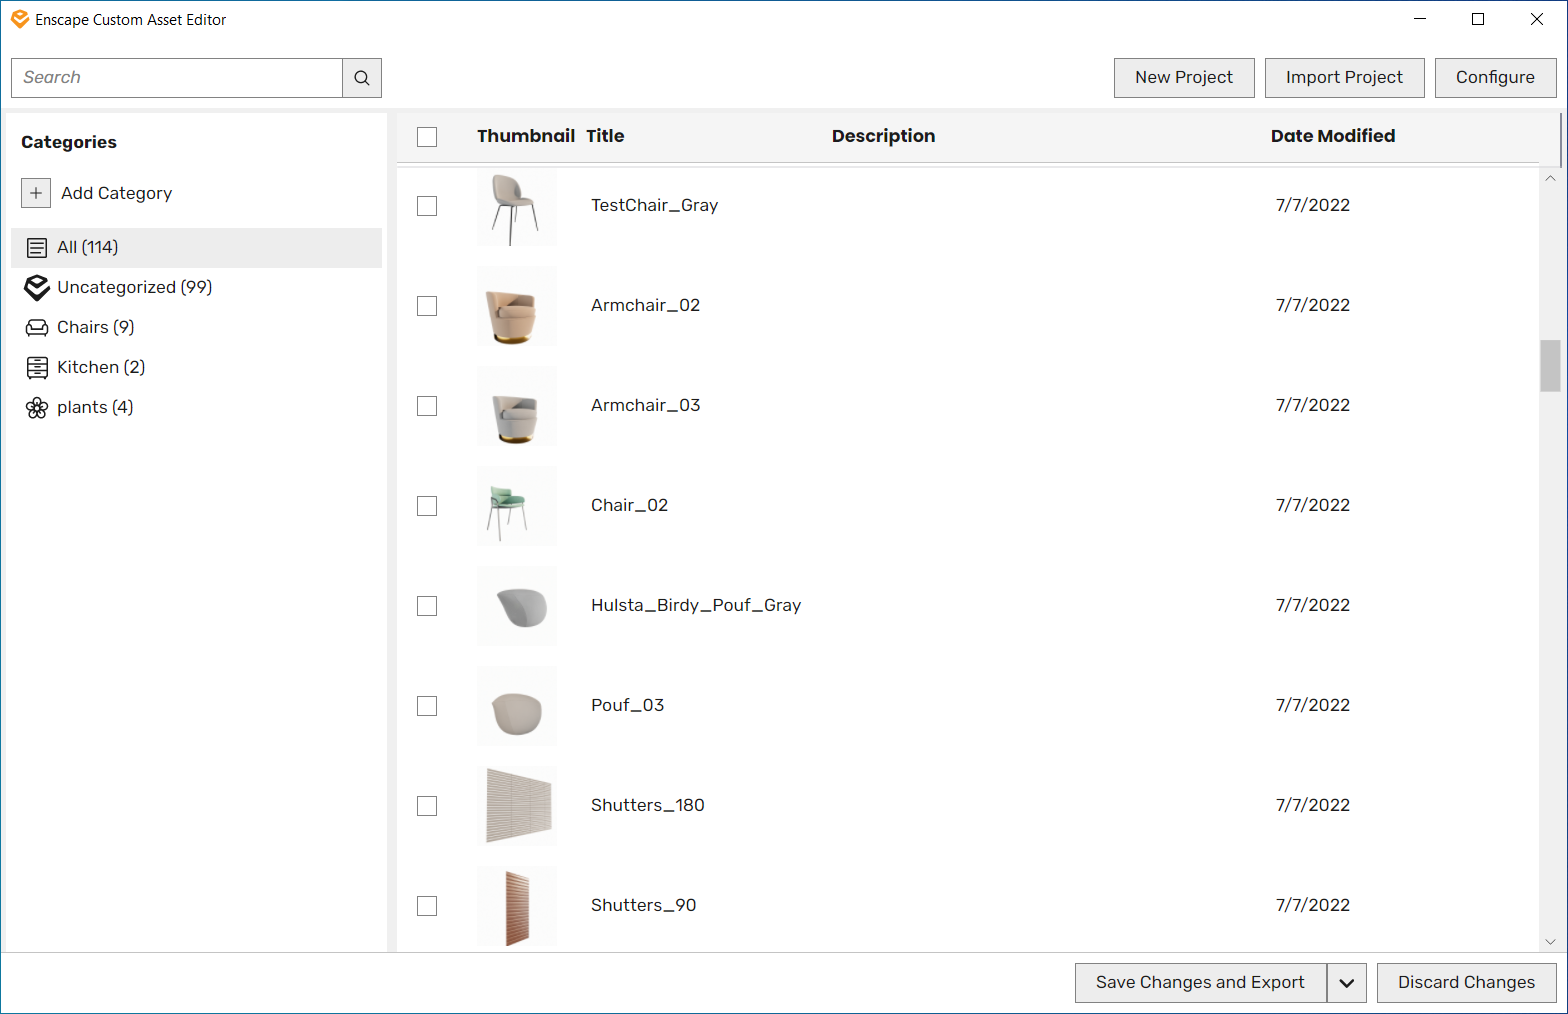The image size is (1568, 1014).
Task: Click the New Project button
Action: (x=1184, y=78)
